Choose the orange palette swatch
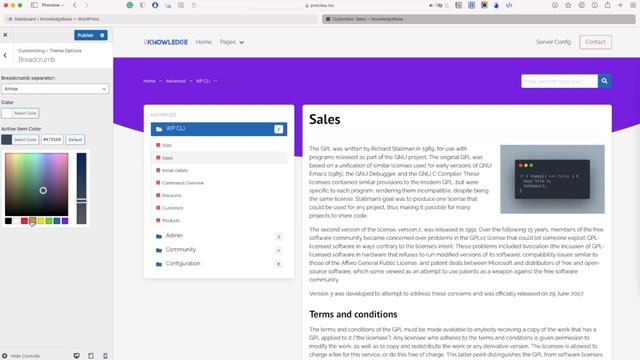The image size is (640, 360). (33, 221)
